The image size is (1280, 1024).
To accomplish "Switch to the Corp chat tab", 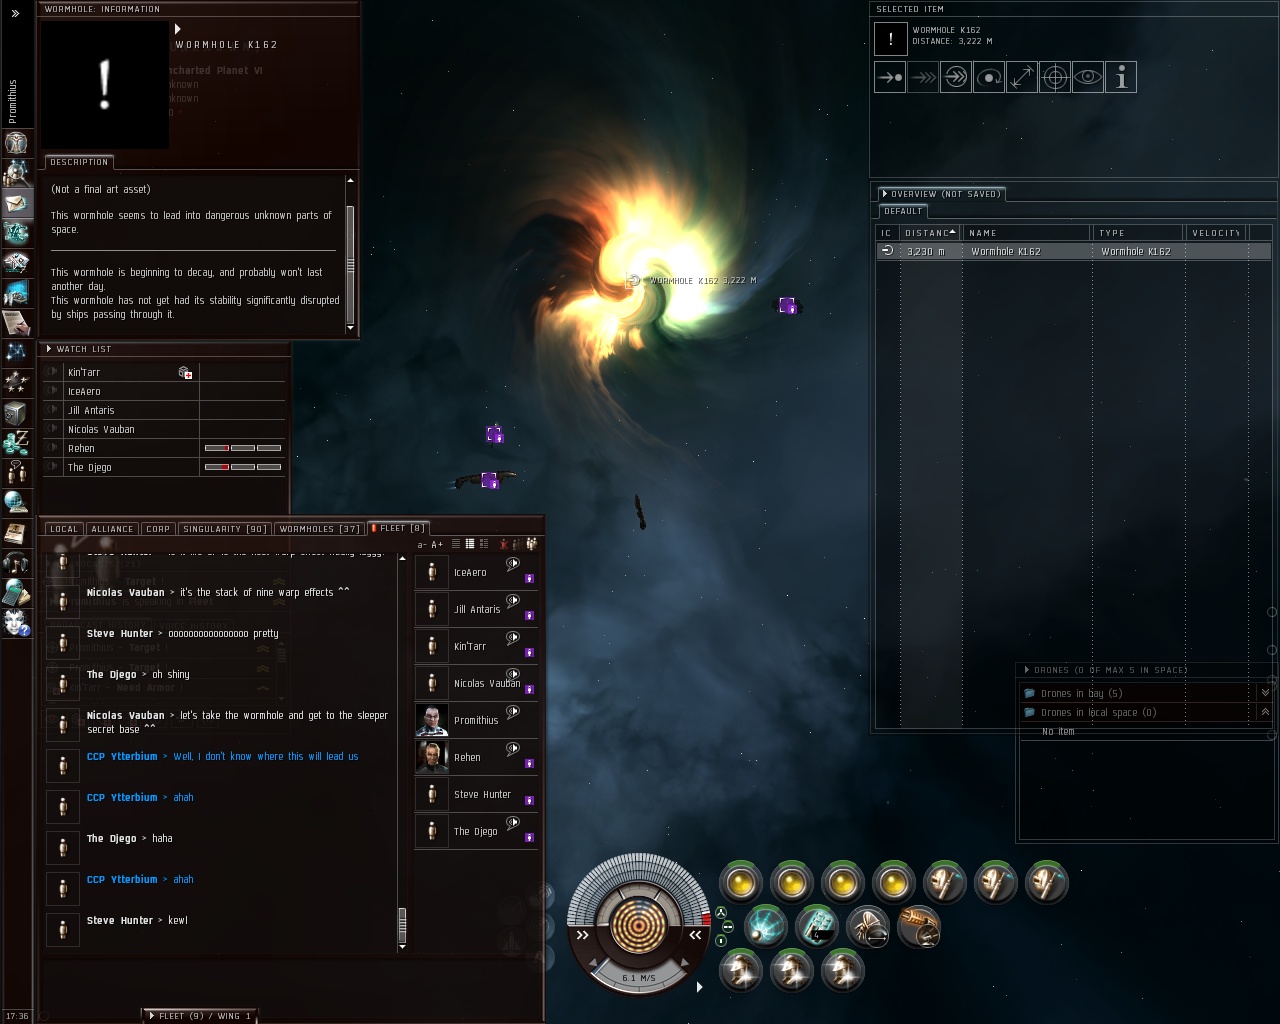I will point(158,529).
